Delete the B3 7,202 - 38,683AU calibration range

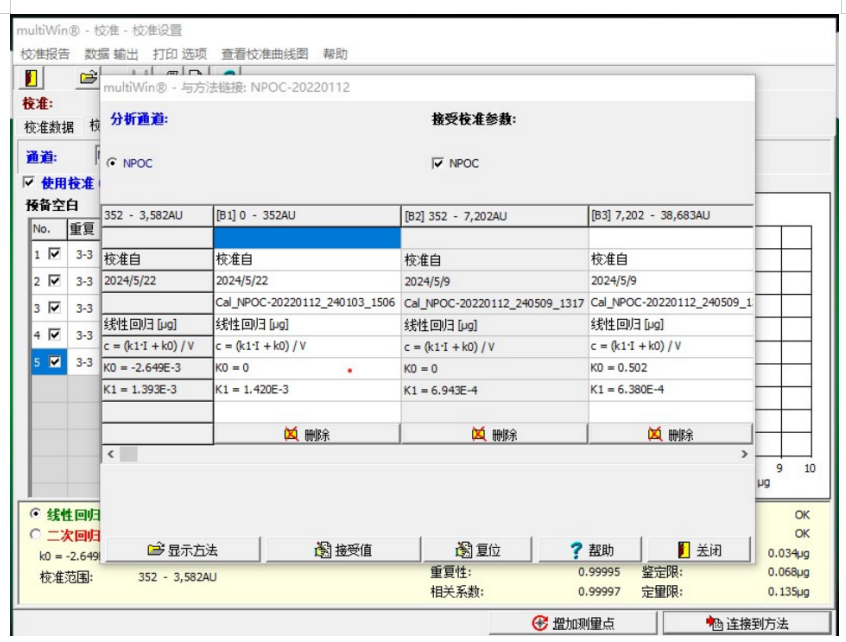point(670,434)
